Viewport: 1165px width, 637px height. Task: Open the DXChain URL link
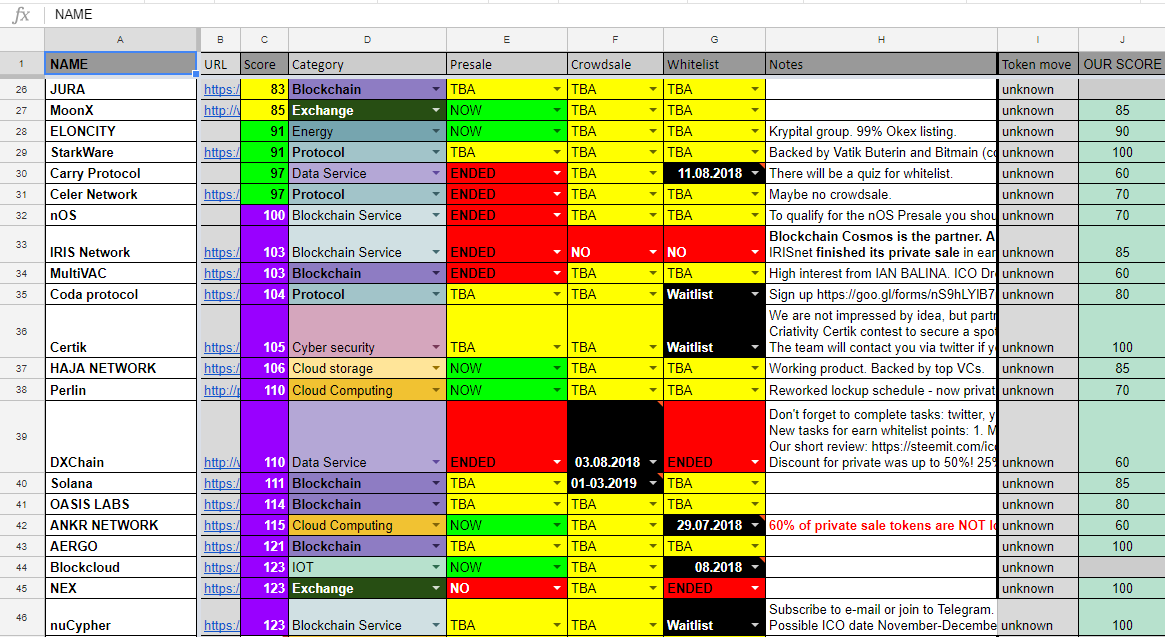(221, 462)
